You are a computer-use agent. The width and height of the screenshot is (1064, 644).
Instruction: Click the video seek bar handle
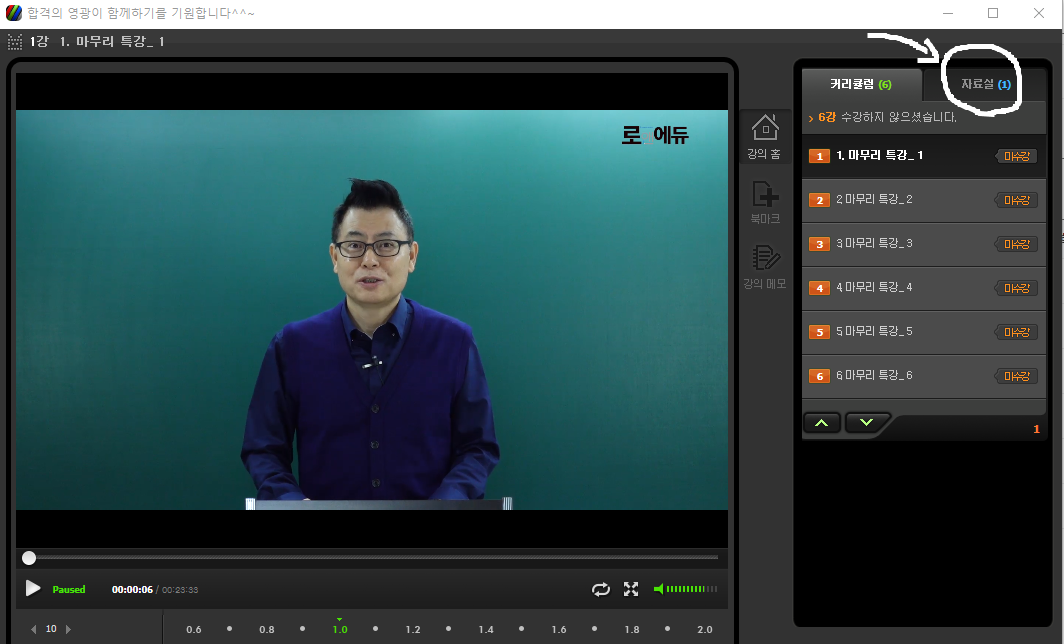(x=29, y=558)
